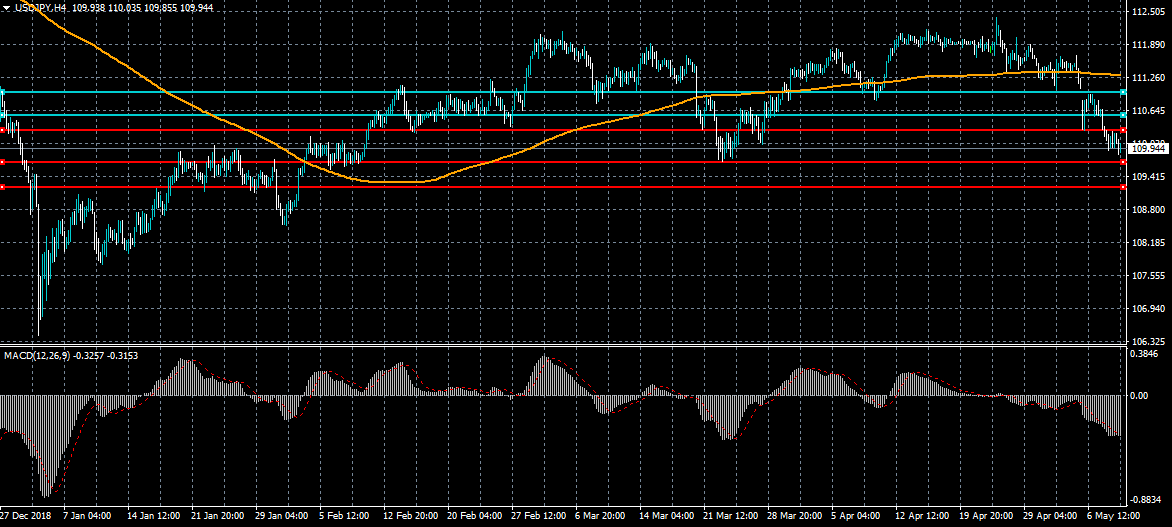Select the topmost red horizontal line
The image size is (1172, 527).
[561, 130]
